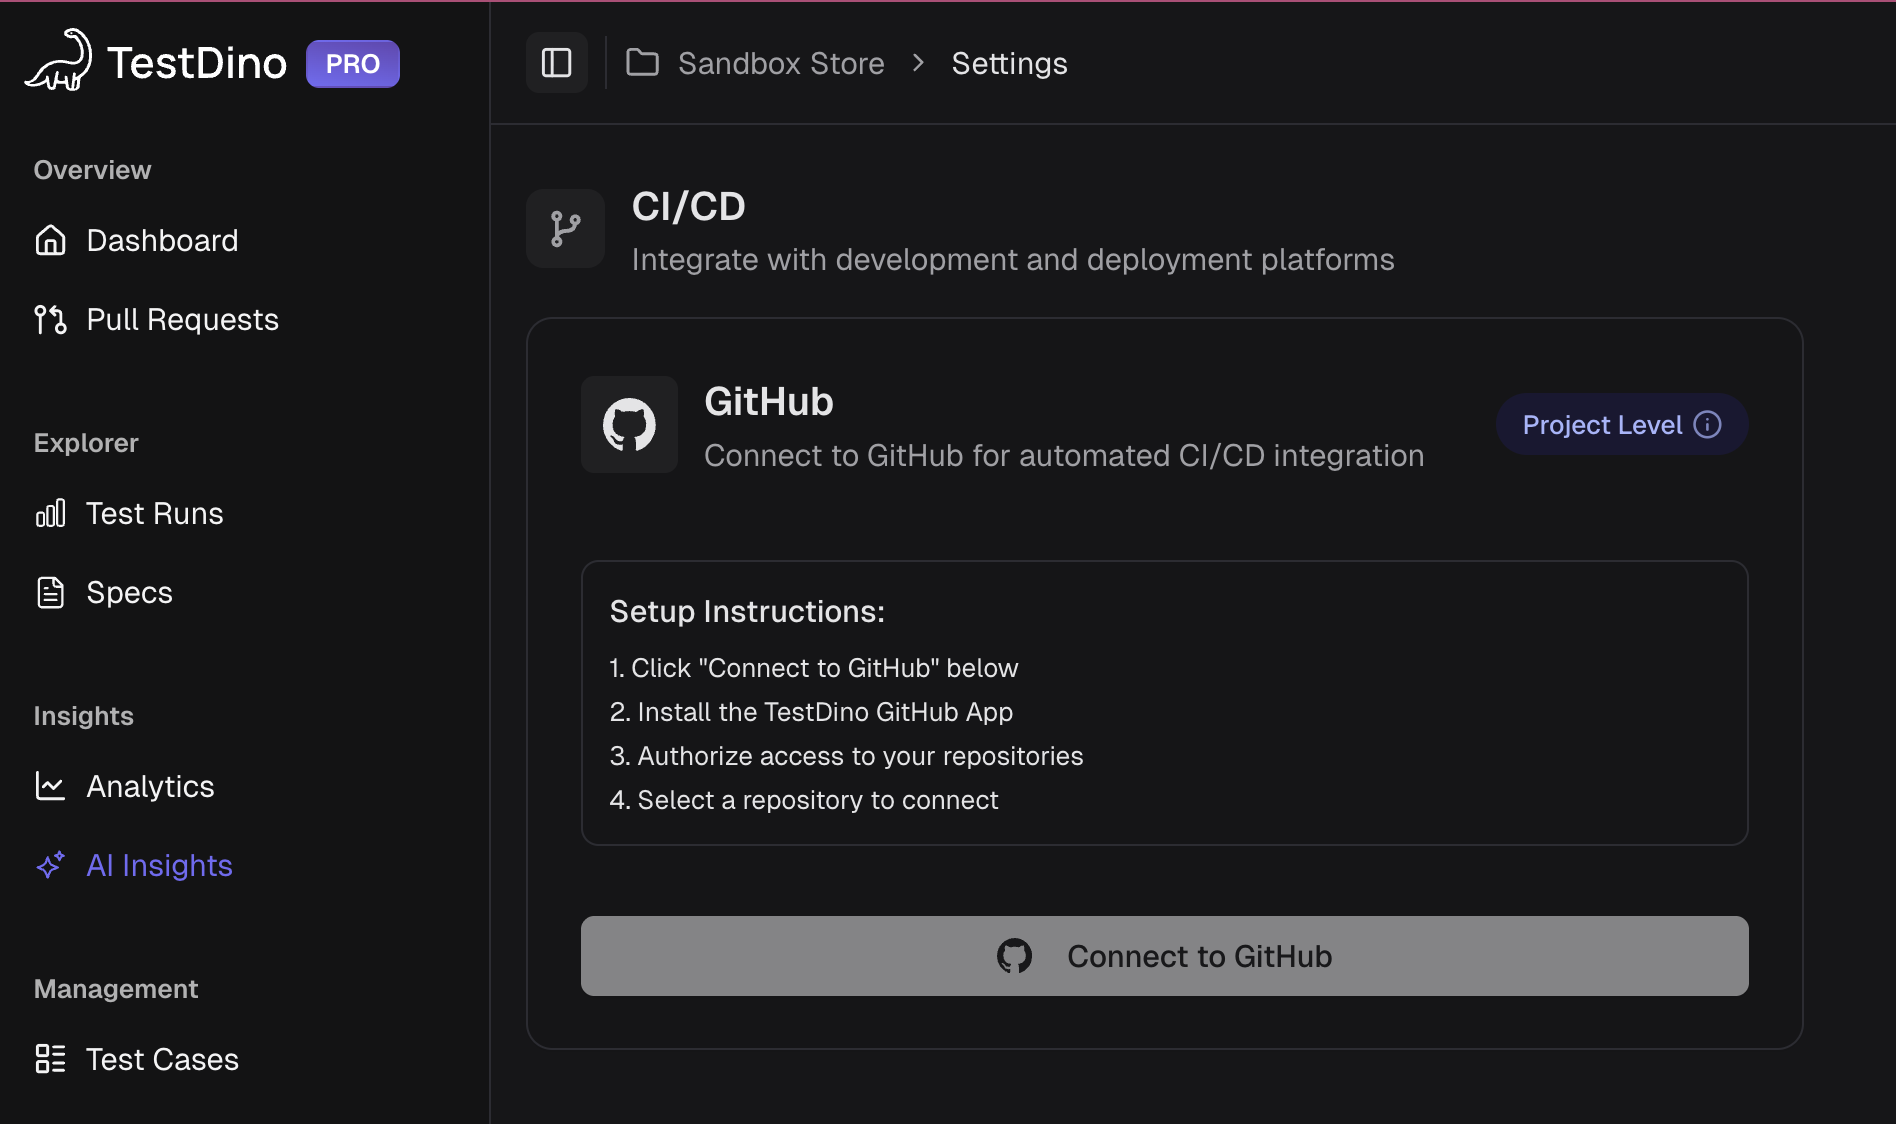
Task: Open Test Runs via the bar chart icon
Action: coord(50,513)
